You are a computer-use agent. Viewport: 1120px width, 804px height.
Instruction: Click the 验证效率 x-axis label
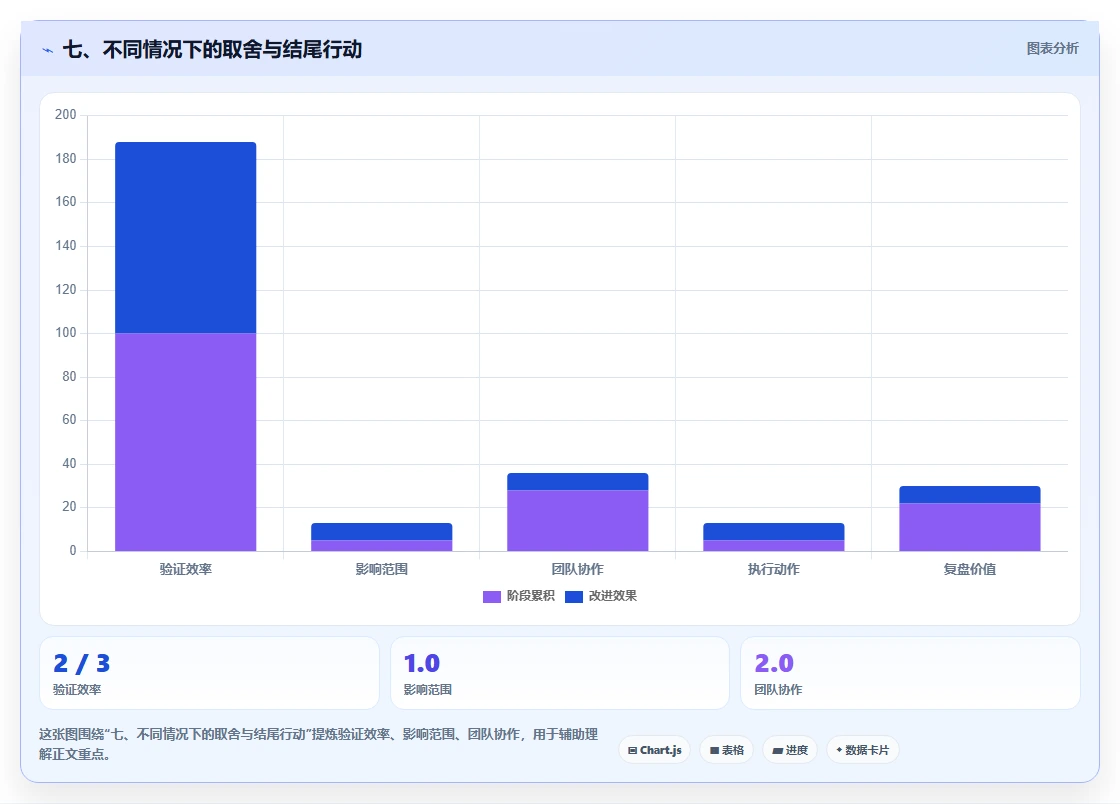pos(186,569)
